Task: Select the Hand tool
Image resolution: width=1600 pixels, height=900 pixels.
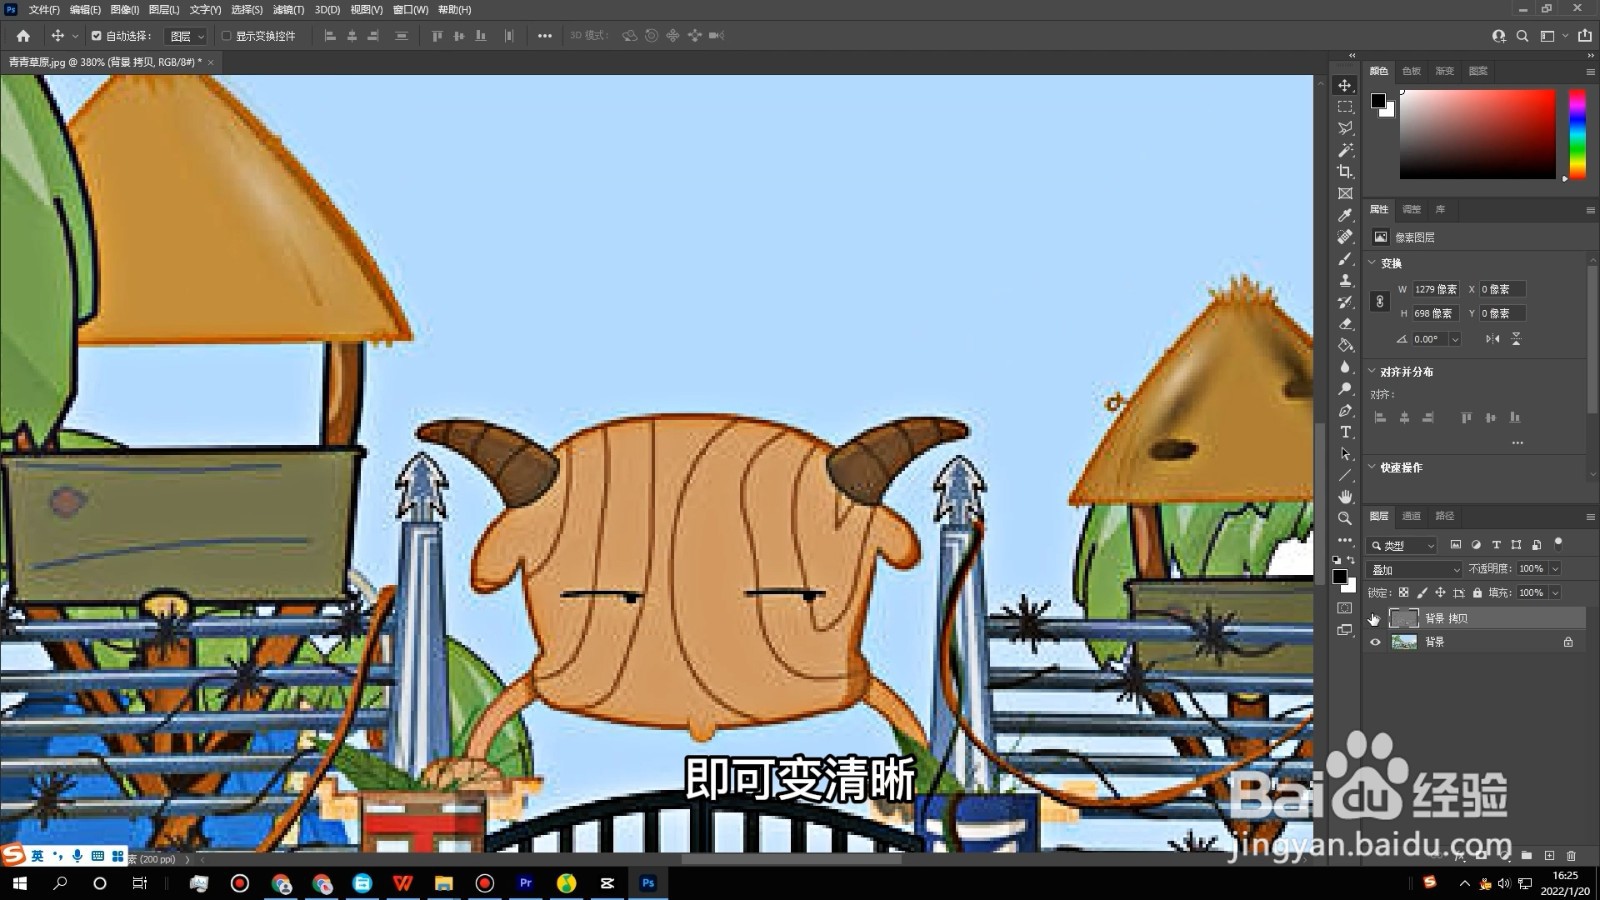Action: 1345,497
